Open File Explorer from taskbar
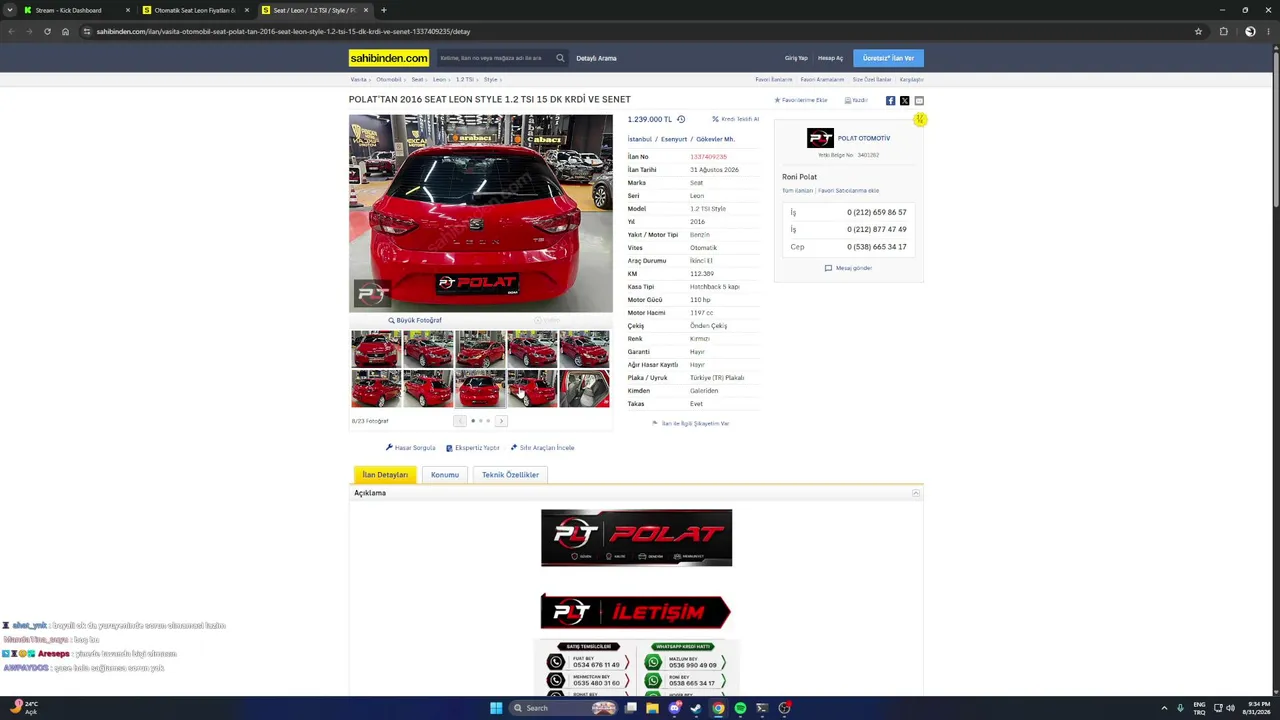The height and width of the screenshot is (720, 1280). tap(652, 708)
